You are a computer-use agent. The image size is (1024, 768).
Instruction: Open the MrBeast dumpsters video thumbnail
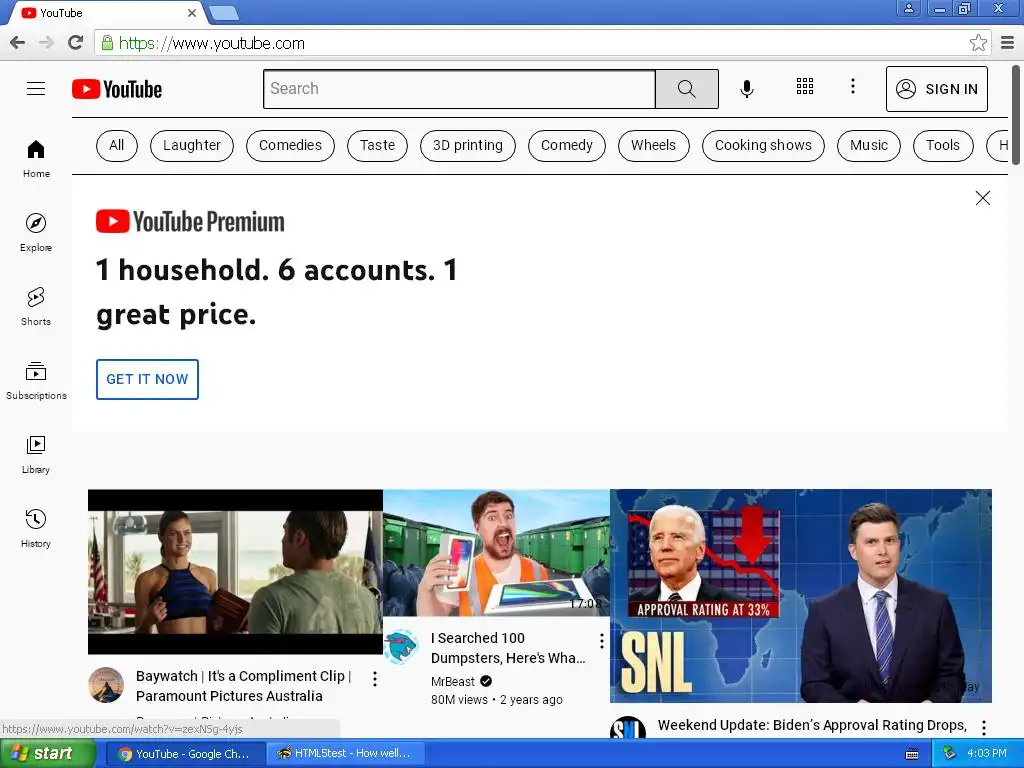point(496,552)
